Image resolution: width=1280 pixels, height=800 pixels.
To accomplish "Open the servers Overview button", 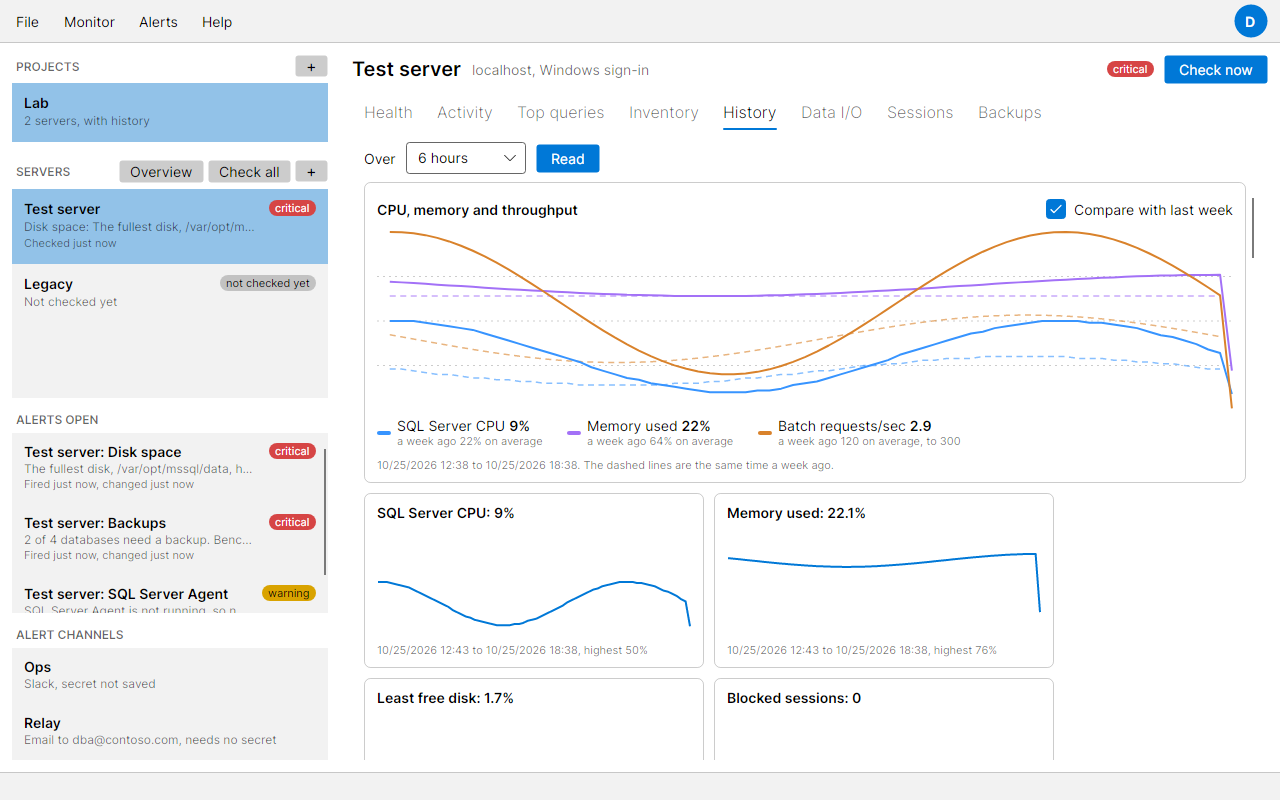I will [161, 172].
